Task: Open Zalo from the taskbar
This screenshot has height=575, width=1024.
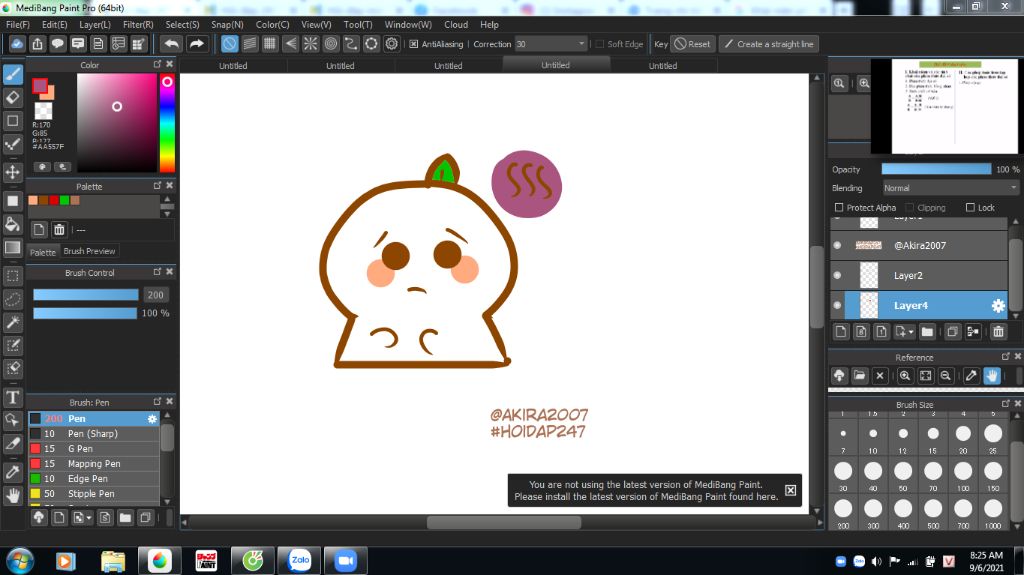Action: [300, 560]
